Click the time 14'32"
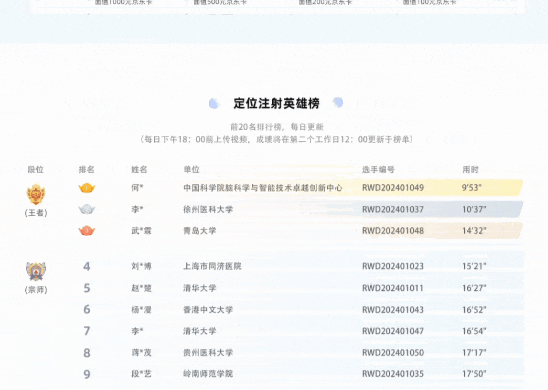The width and height of the screenshot is (548, 390). click(474, 231)
